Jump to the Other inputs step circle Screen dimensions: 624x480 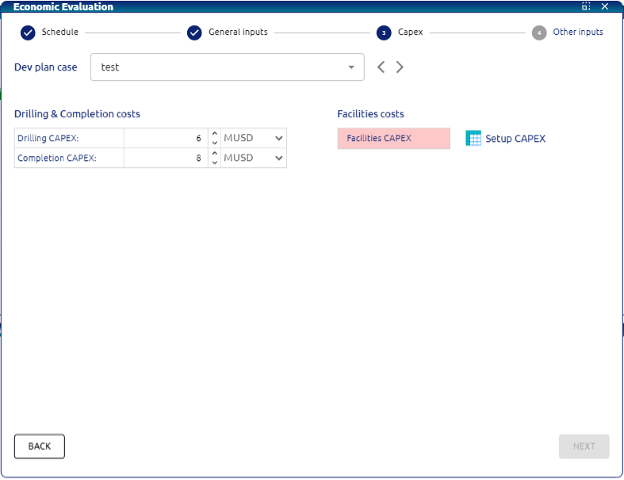point(539,32)
